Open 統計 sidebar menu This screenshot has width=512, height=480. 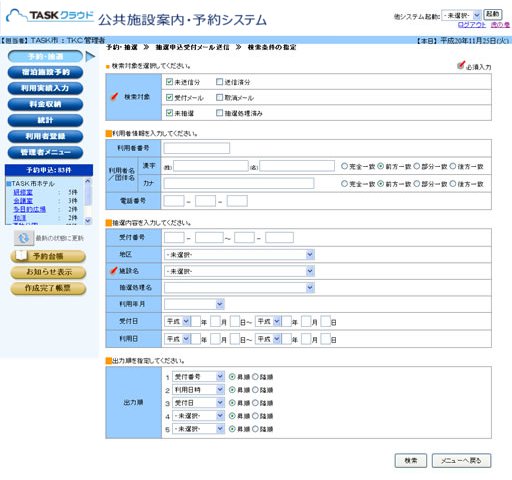[x=45, y=120]
